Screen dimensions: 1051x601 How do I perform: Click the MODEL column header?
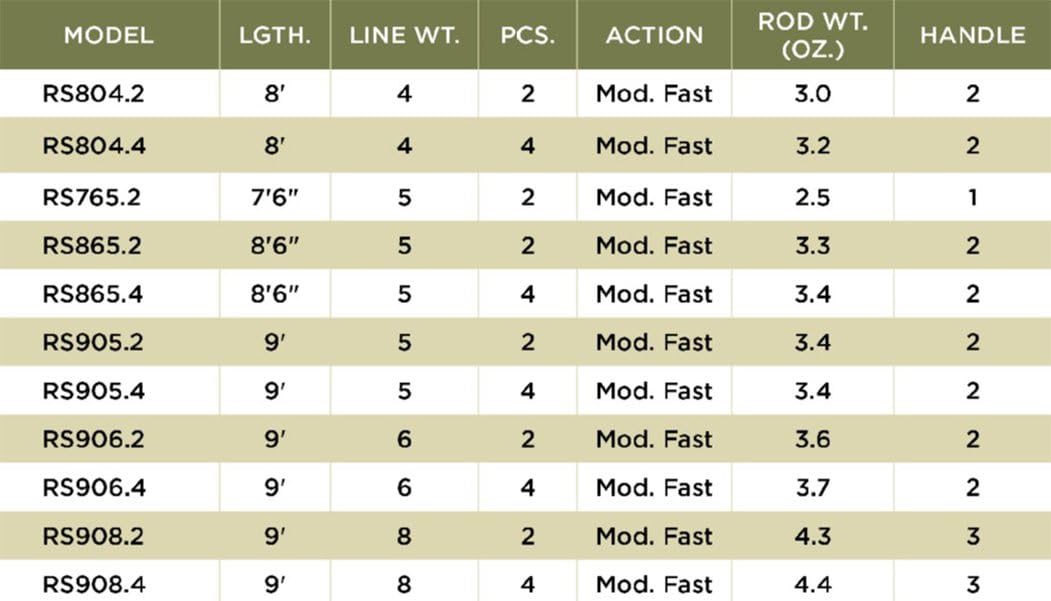tap(108, 36)
